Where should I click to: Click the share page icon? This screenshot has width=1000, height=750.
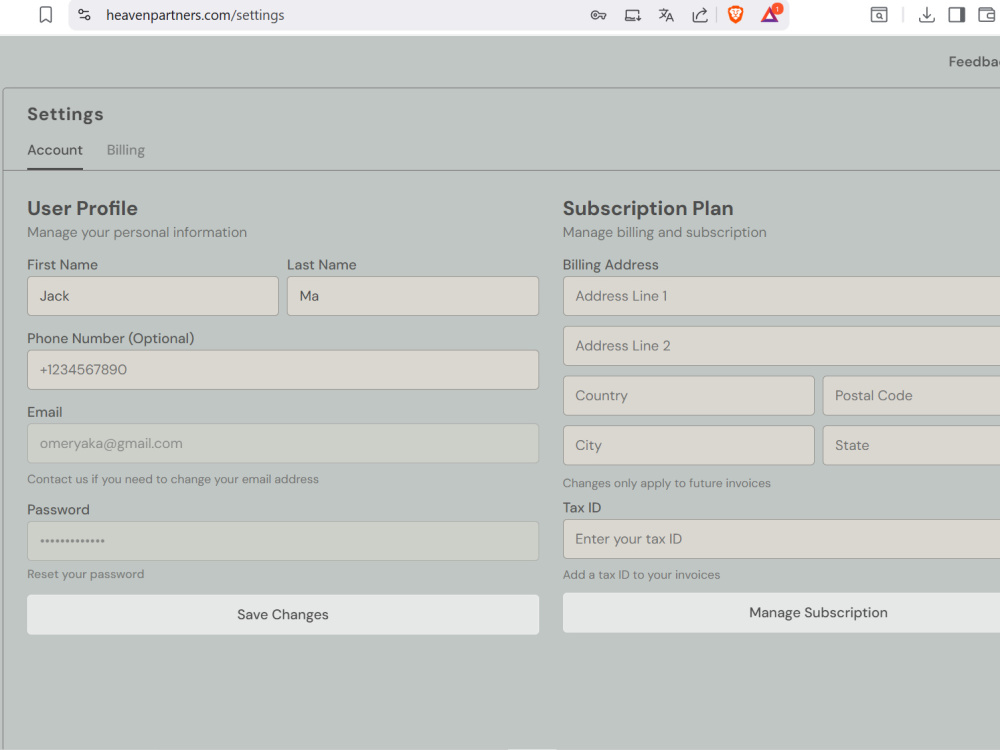[700, 15]
